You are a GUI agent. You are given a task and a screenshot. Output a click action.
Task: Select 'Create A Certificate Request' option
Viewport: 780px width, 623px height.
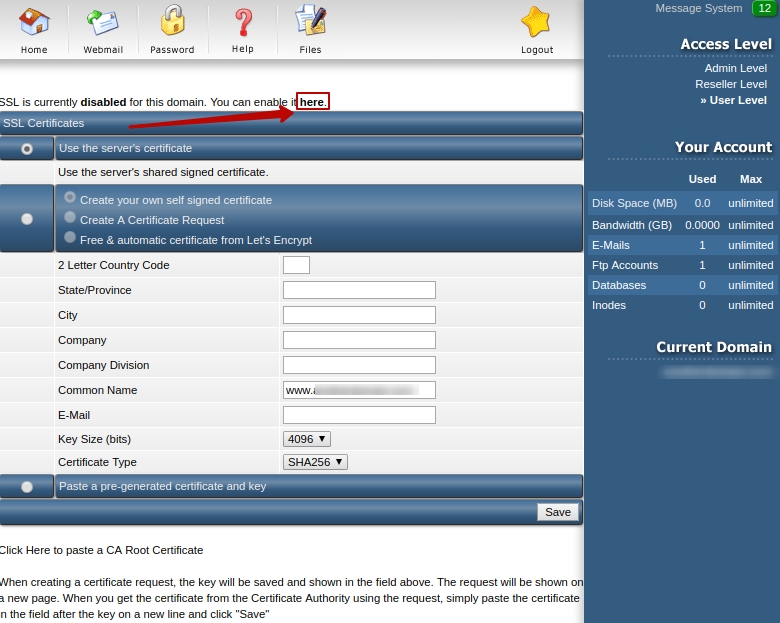coord(70,217)
